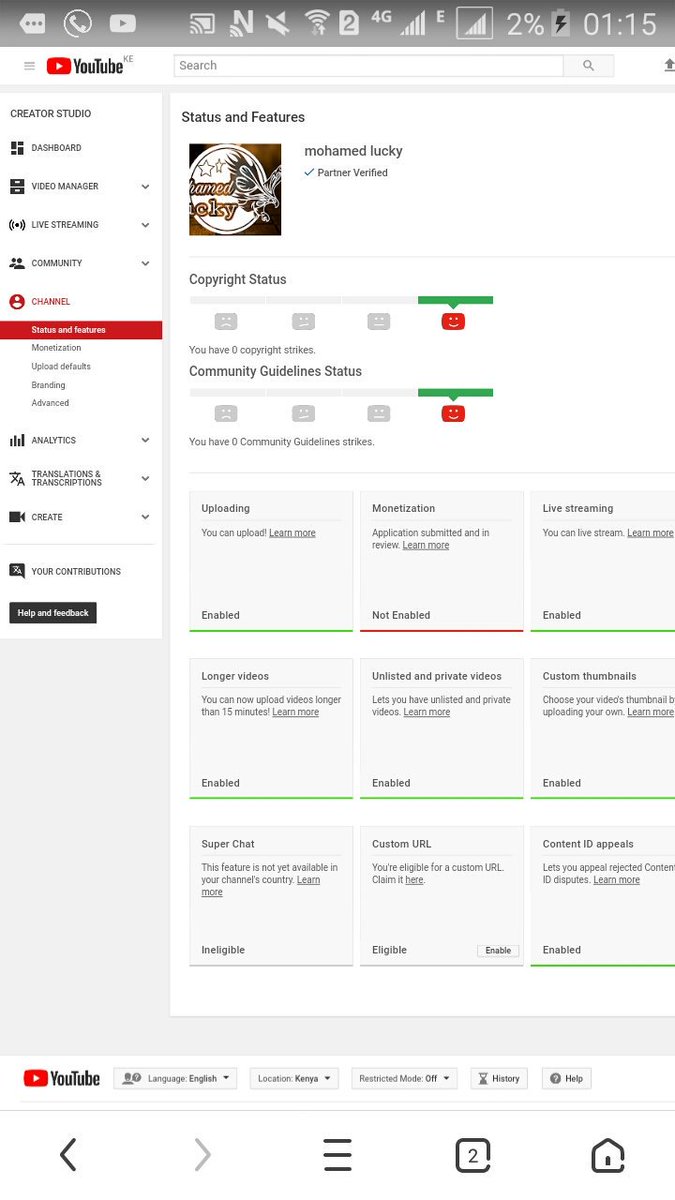This screenshot has width=675, height=1200.
Task: Tap the browser forward arrow
Action: 203,1155
